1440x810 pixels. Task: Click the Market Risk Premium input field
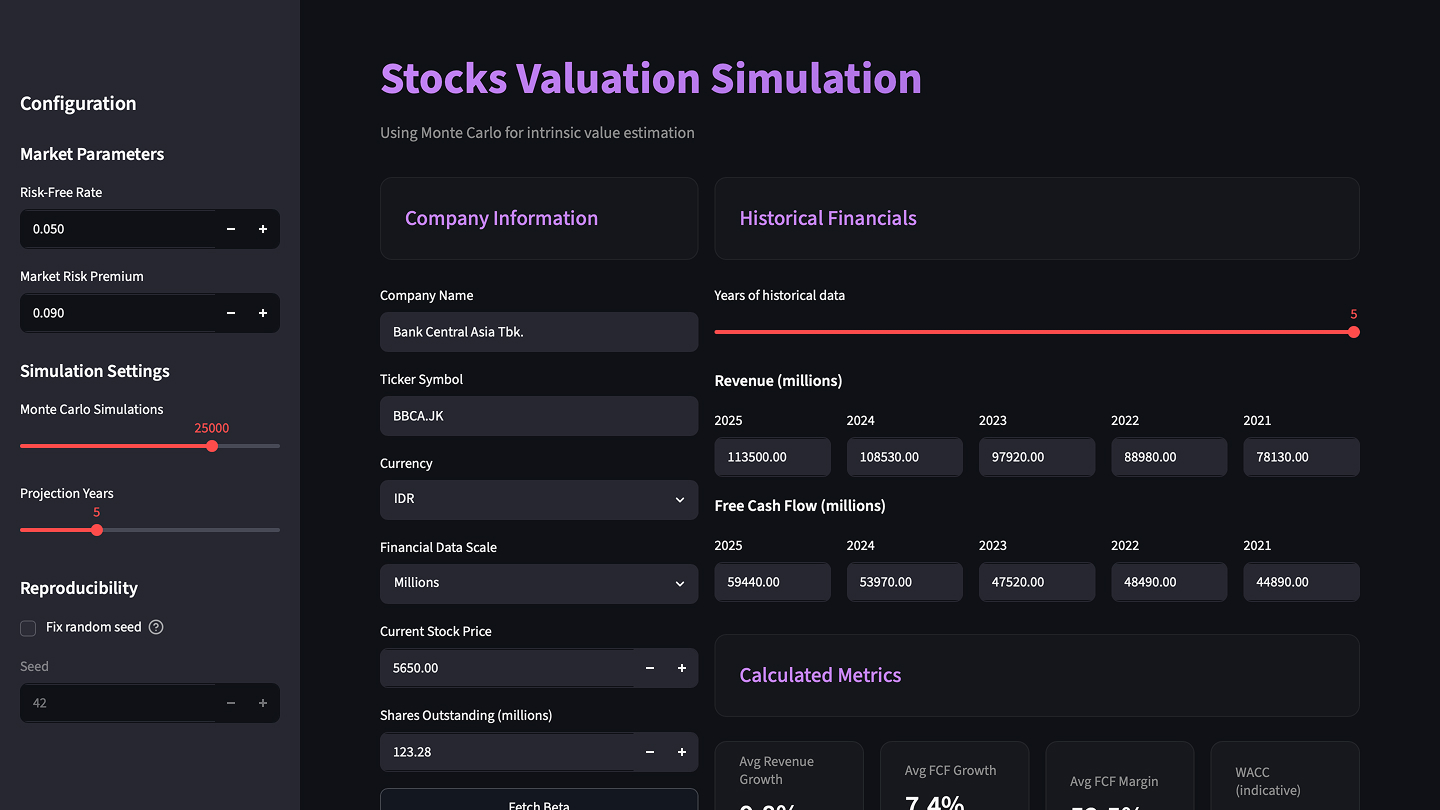pyautogui.click(x=117, y=313)
